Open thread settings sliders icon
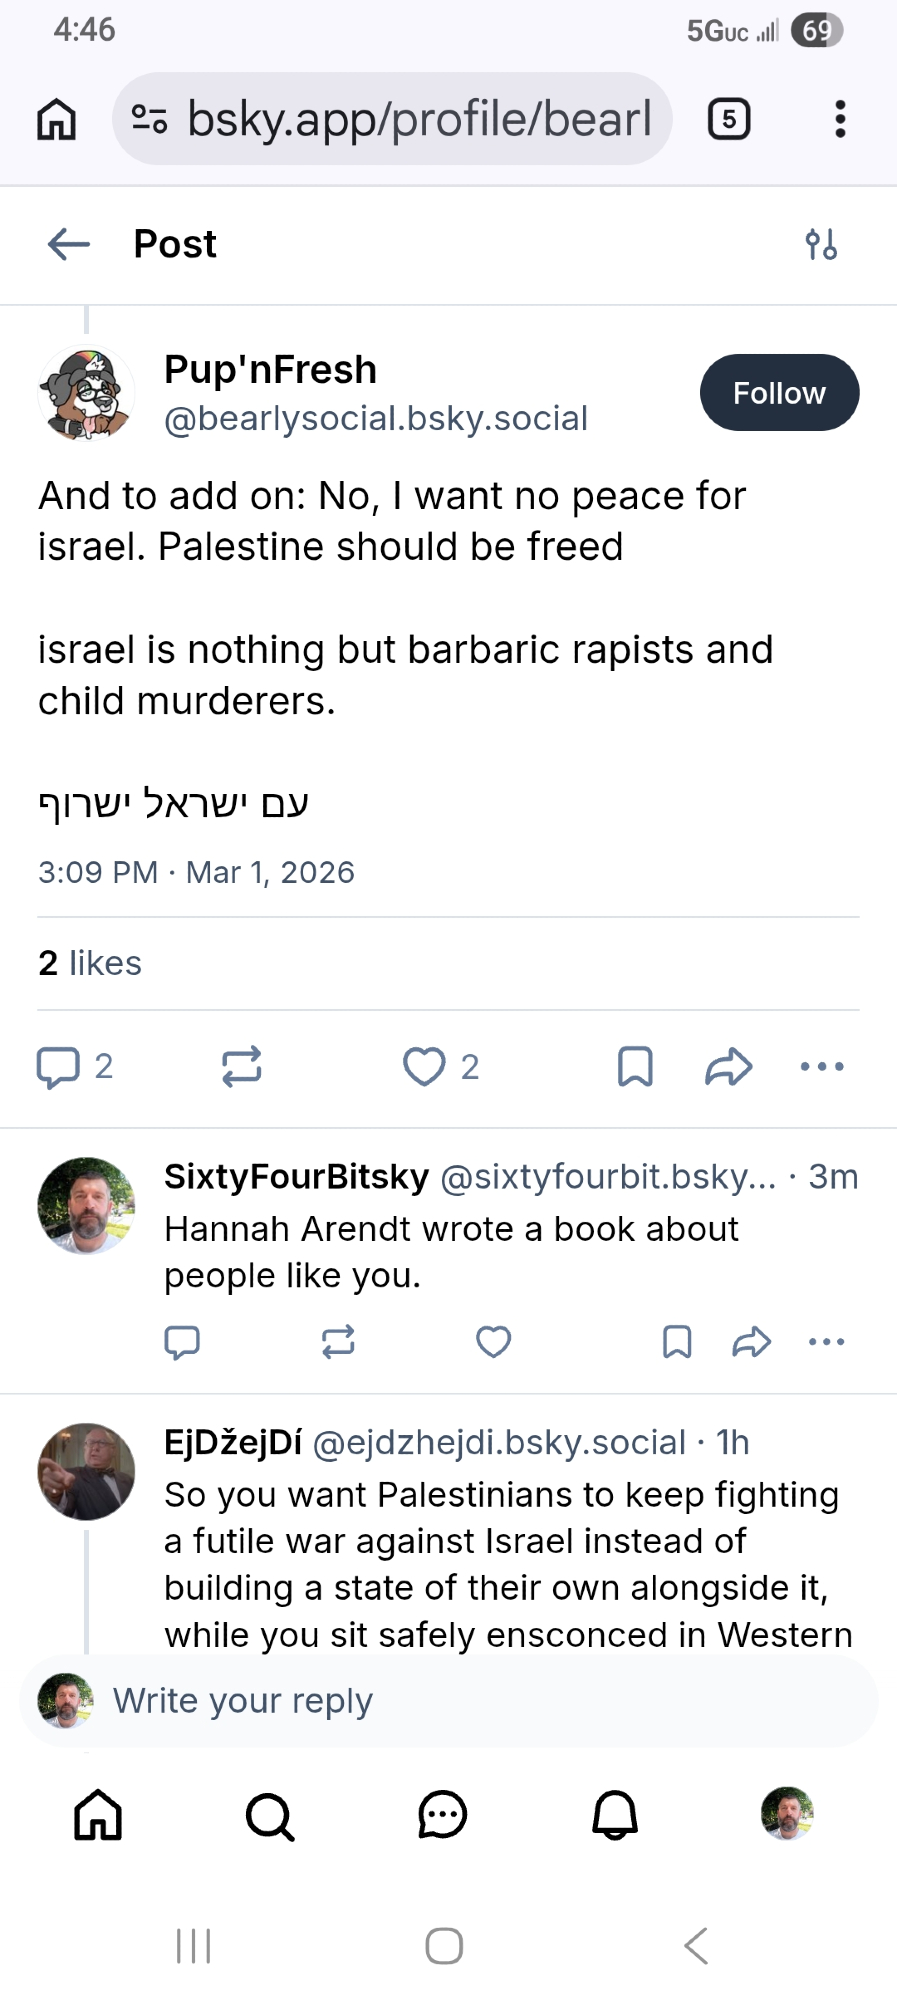Viewport: 897px width, 2000px height. pyautogui.click(x=821, y=244)
